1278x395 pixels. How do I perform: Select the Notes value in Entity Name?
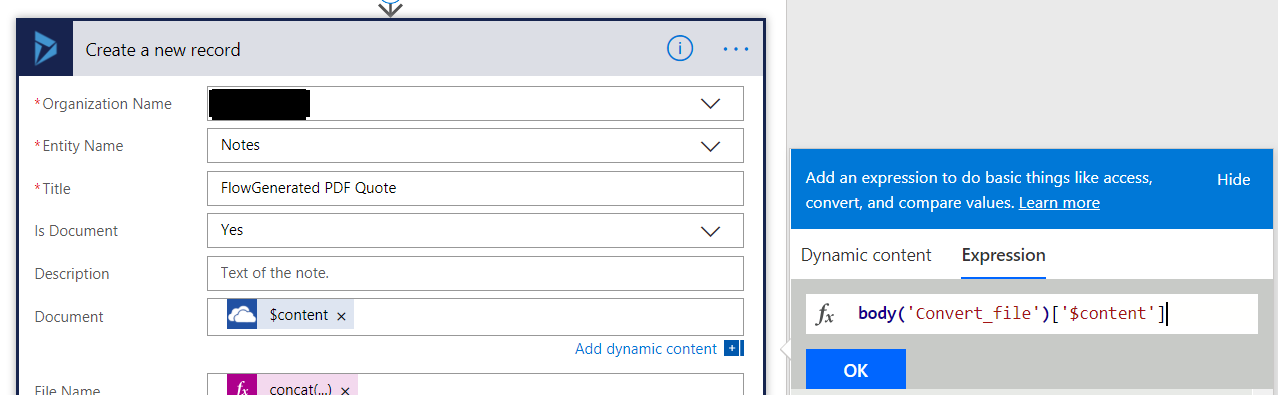[x=240, y=145]
